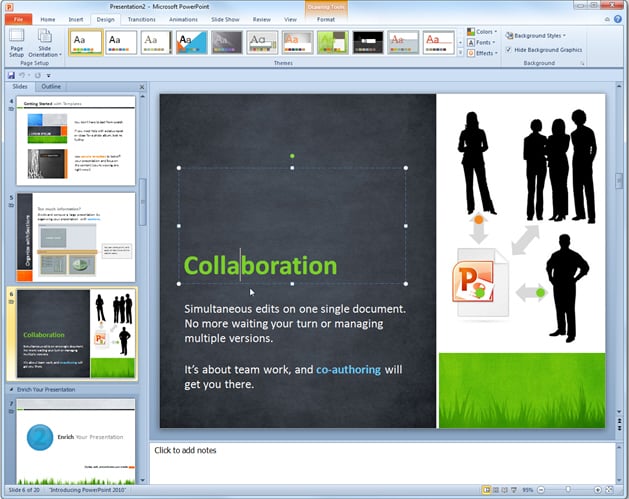Close the slides thumbnail pane
Screen dimensions: 629x499
(x=142, y=87)
